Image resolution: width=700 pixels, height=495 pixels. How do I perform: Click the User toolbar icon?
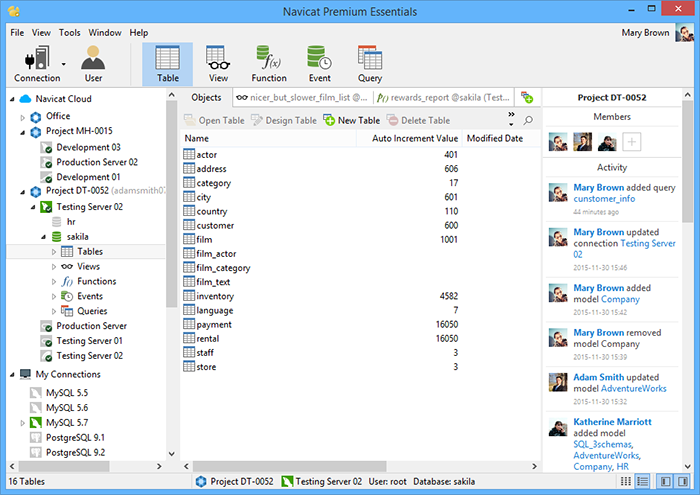(x=93, y=64)
